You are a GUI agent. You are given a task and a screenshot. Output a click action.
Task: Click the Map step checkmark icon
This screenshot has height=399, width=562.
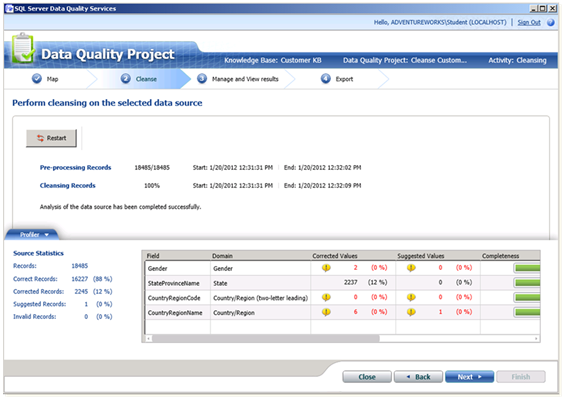(x=37, y=79)
